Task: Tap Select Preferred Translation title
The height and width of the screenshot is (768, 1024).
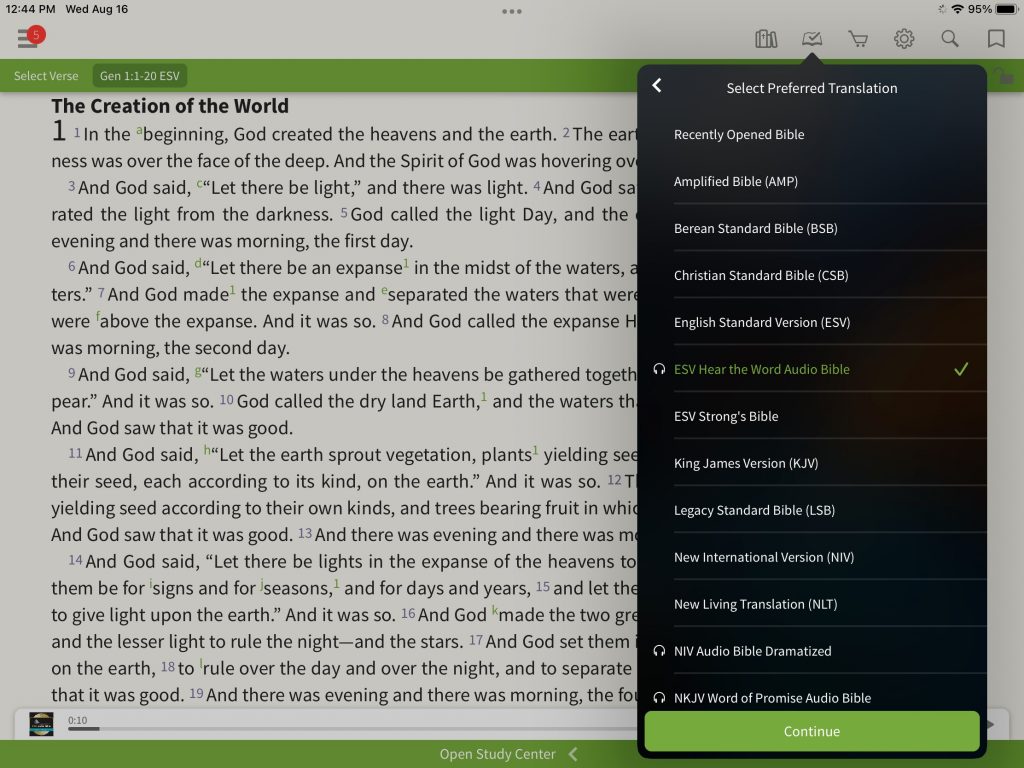Action: tap(812, 88)
